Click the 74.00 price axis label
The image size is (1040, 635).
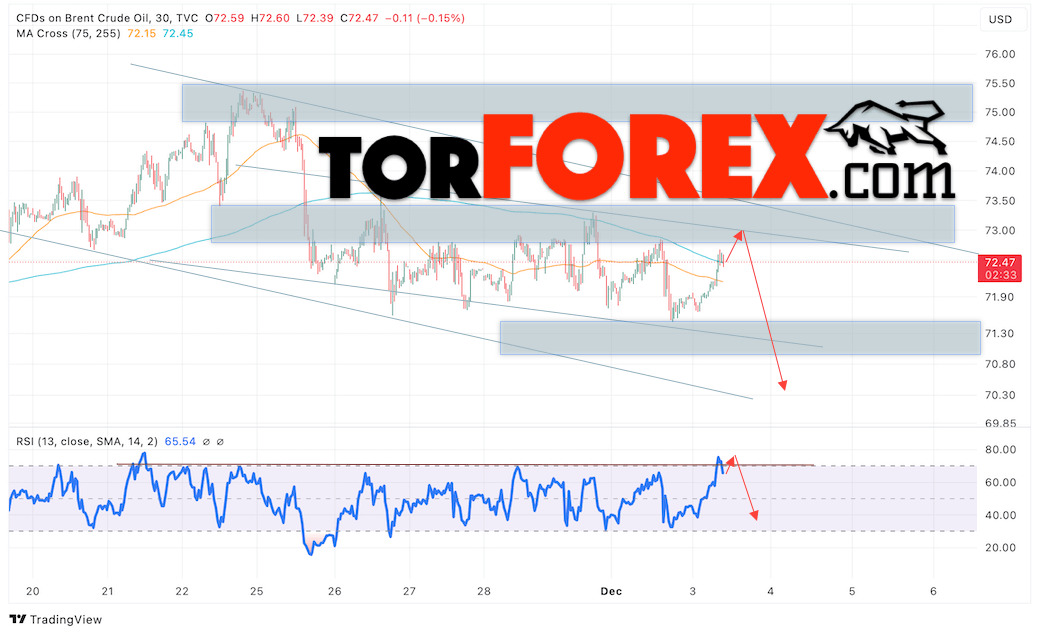(x=1000, y=171)
